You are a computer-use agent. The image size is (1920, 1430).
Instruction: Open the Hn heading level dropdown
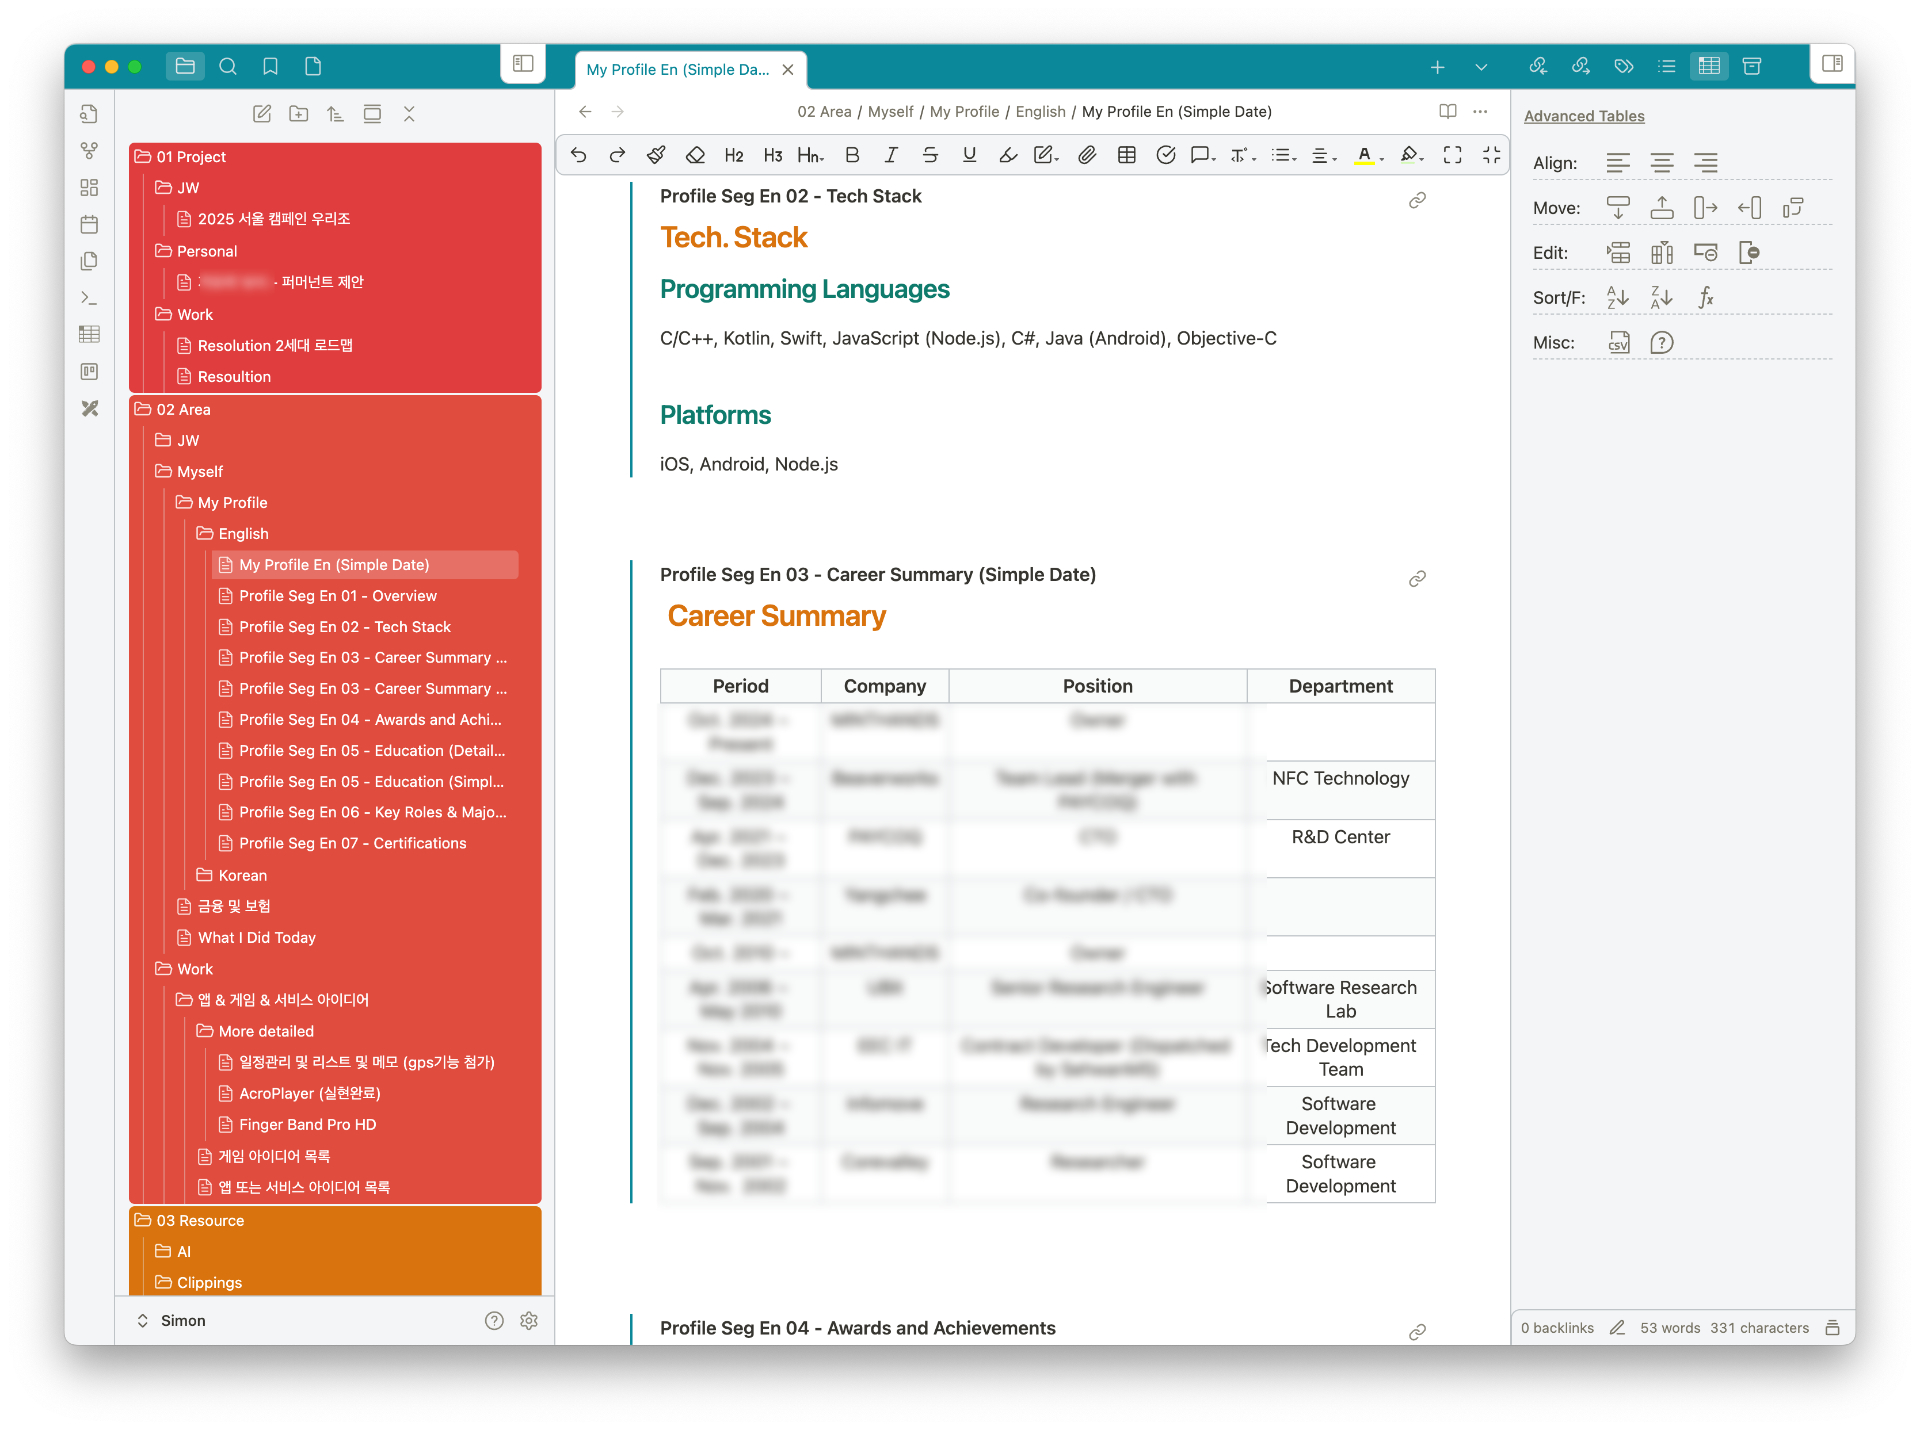[x=811, y=155]
